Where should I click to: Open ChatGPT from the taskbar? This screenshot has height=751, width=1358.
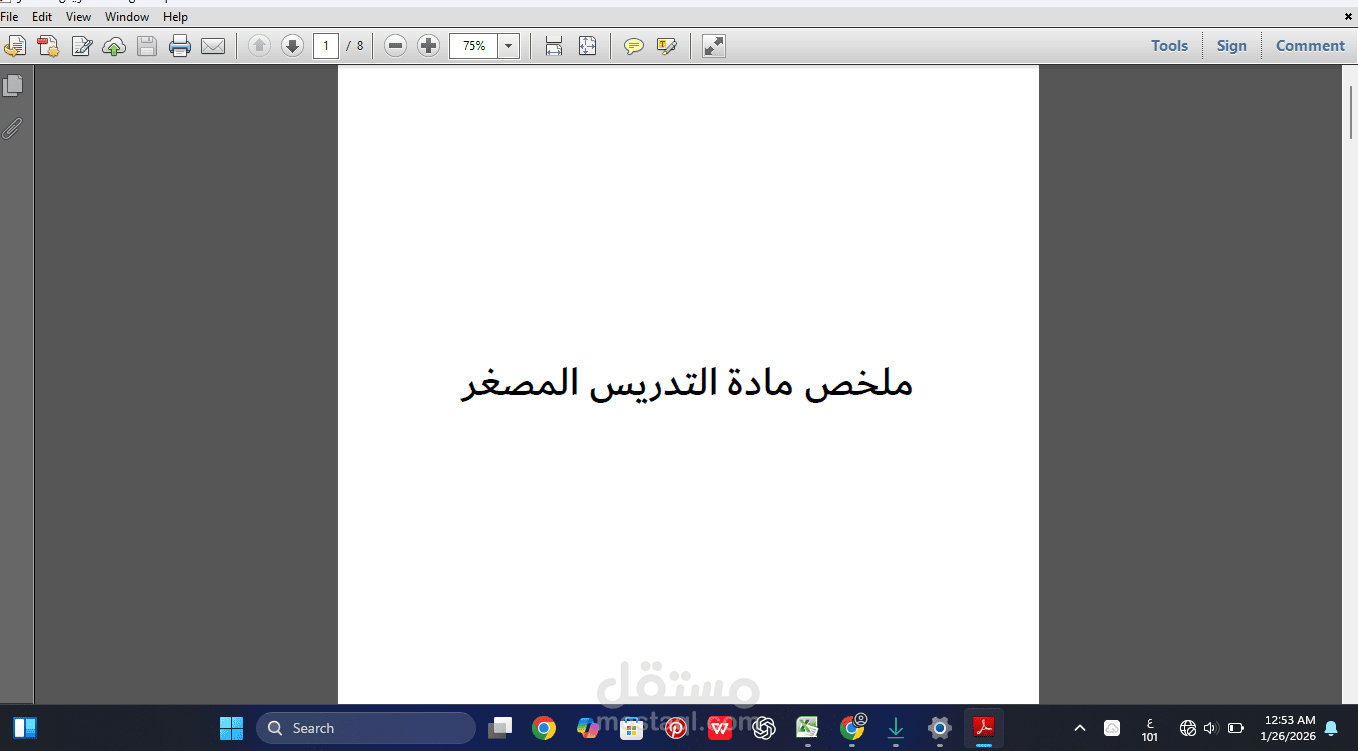point(764,728)
